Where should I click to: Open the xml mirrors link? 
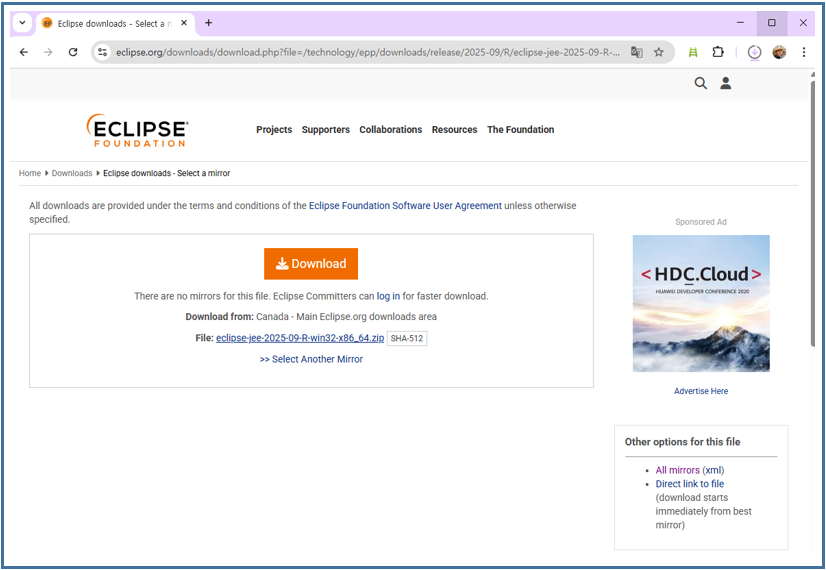pos(713,470)
